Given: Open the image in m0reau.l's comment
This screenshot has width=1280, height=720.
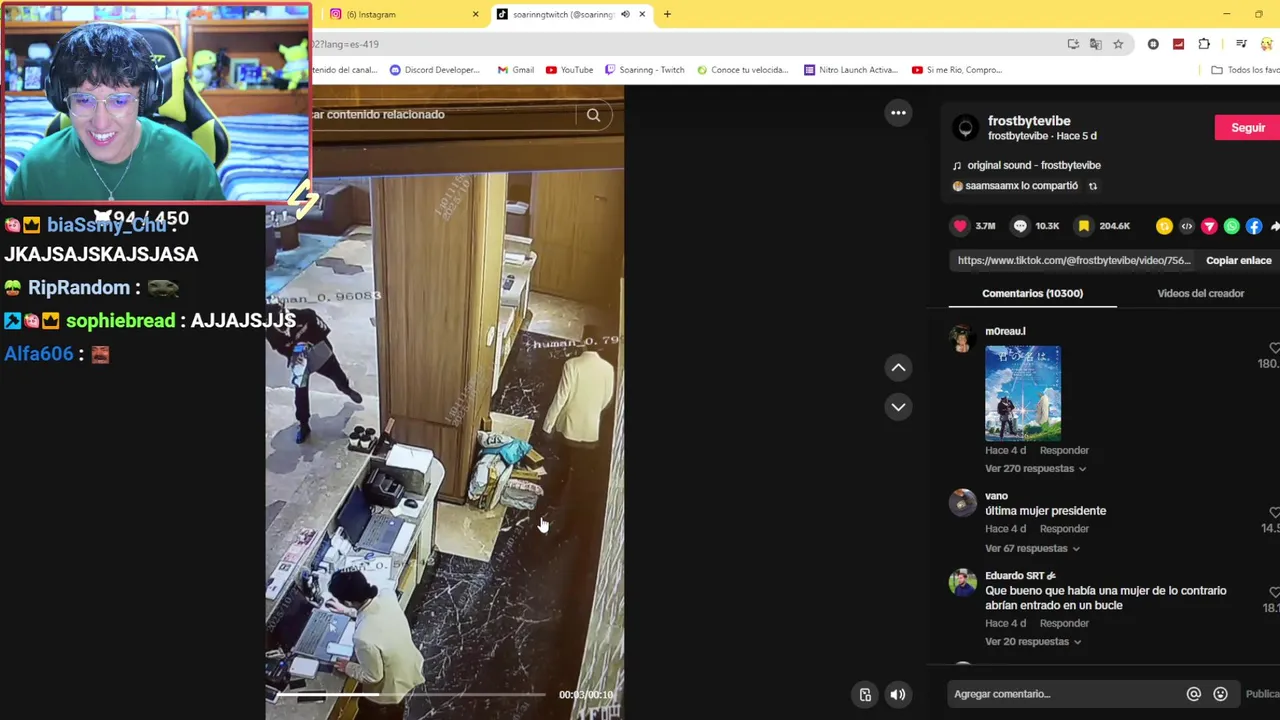Looking at the screenshot, I should (x=1023, y=394).
